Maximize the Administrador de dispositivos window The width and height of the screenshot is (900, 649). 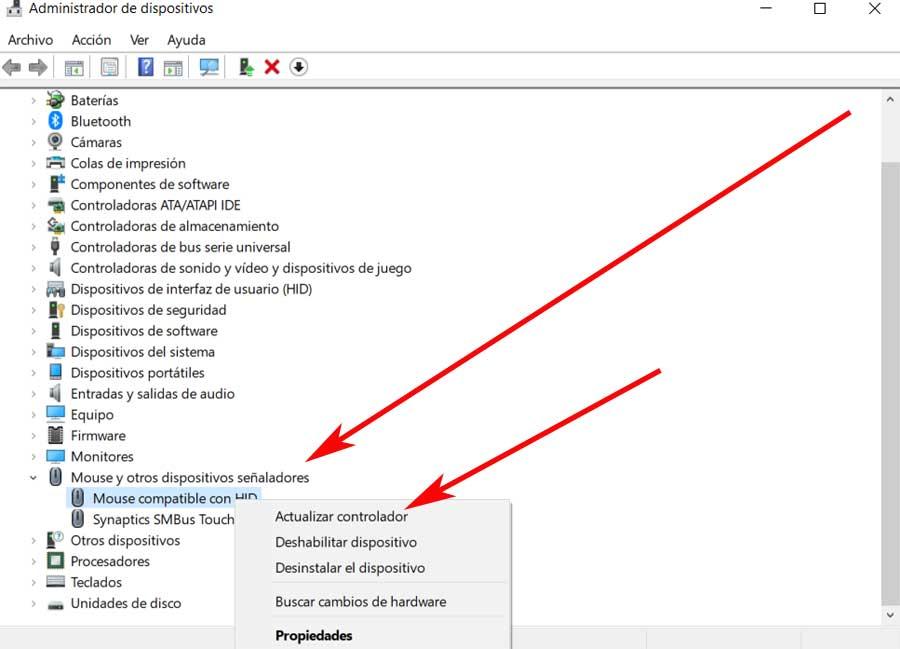click(820, 9)
